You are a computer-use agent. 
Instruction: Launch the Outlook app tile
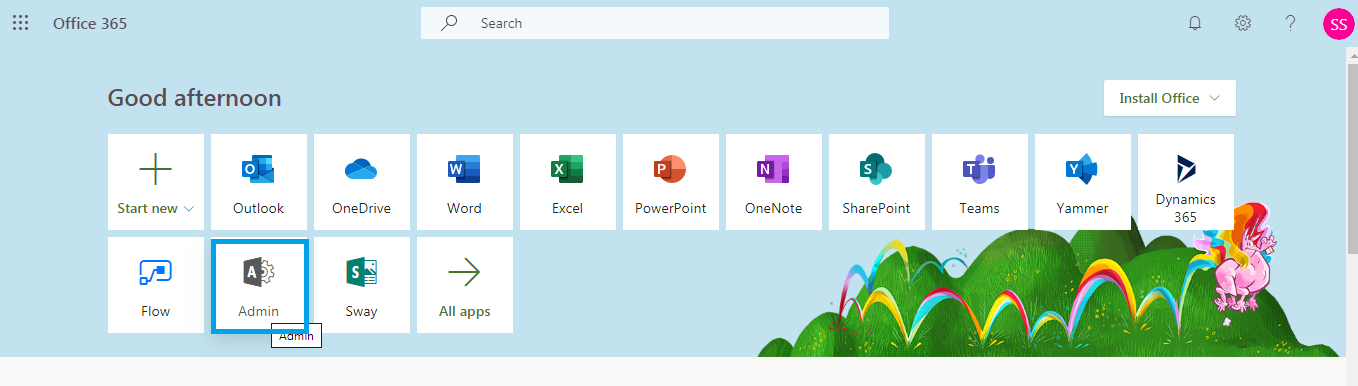click(259, 182)
